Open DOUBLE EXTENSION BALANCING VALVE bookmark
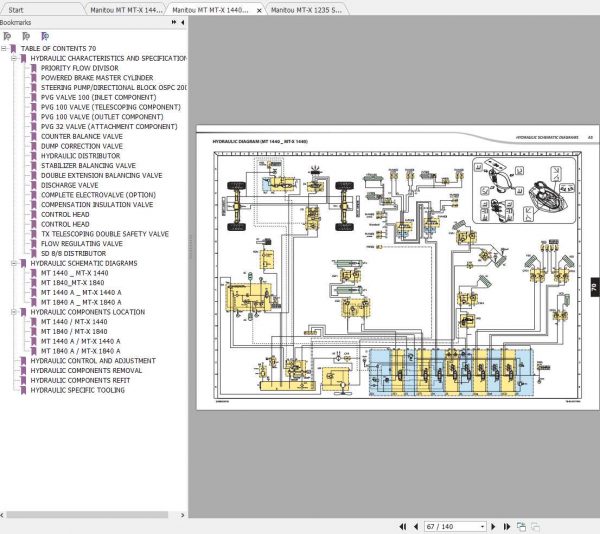 click(x=101, y=175)
